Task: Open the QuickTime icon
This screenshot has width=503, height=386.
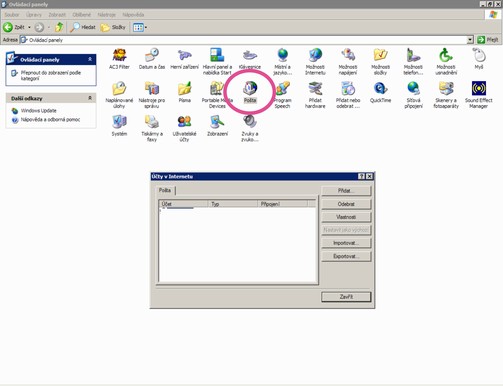Action: coord(380,92)
